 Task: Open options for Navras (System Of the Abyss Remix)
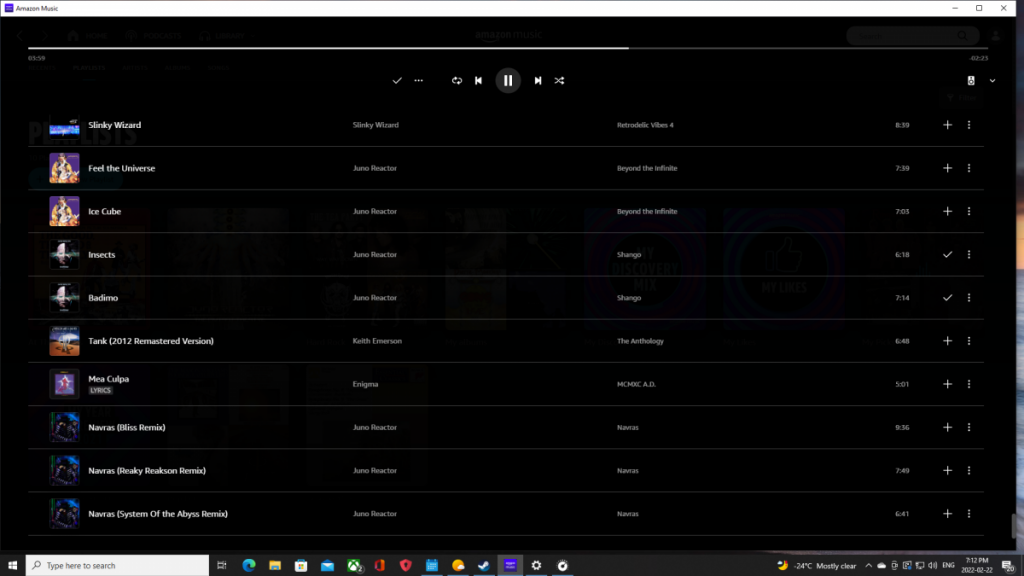tap(968, 513)
